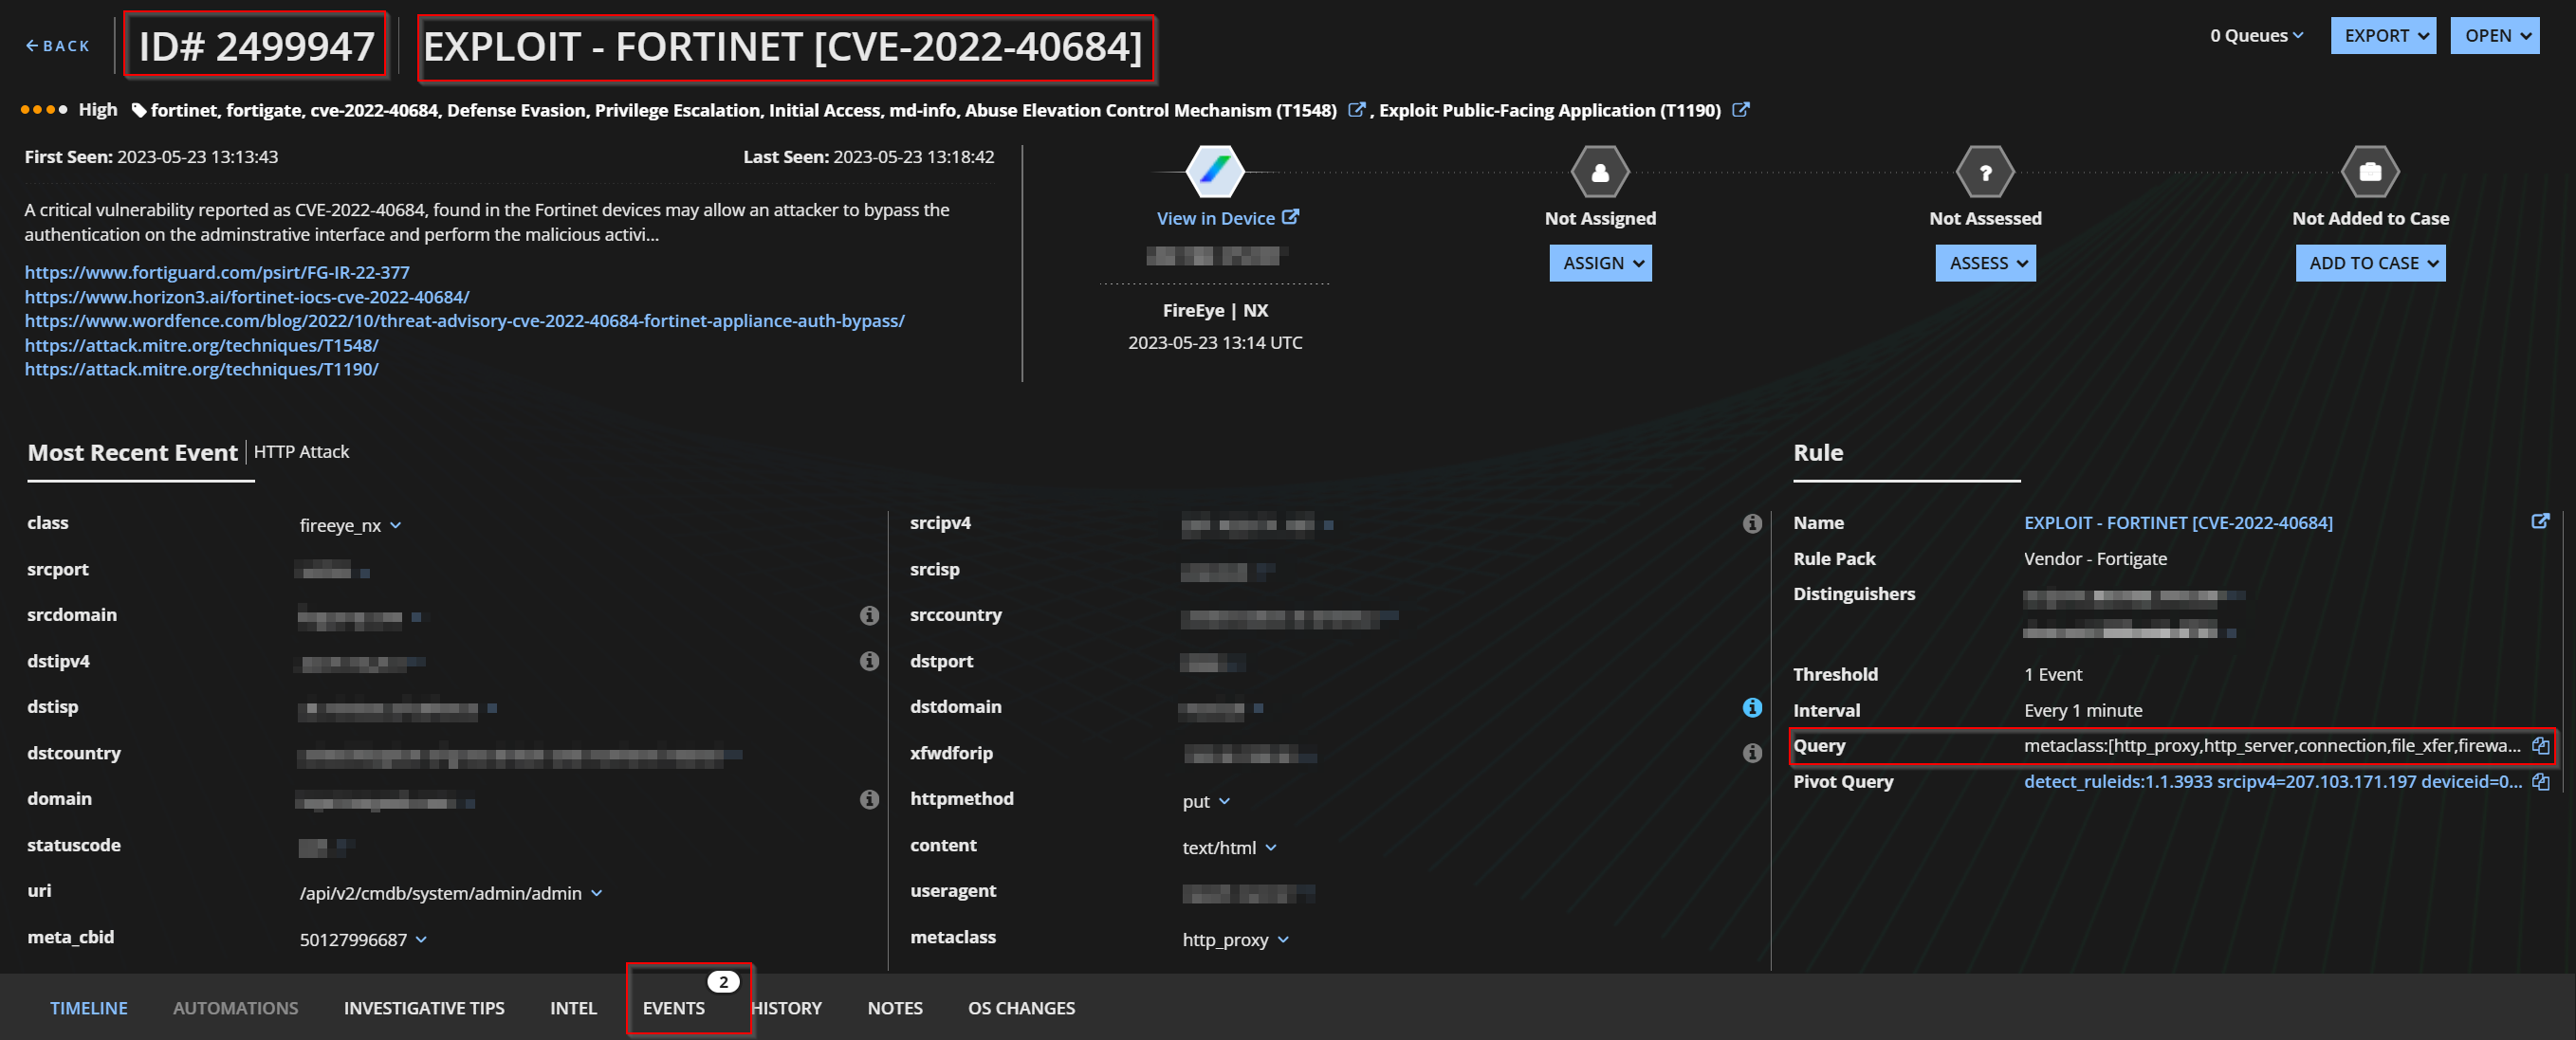Expand the text/html content value menu
This screenshot has width=2576, height=1040.
pos(1270,847)
